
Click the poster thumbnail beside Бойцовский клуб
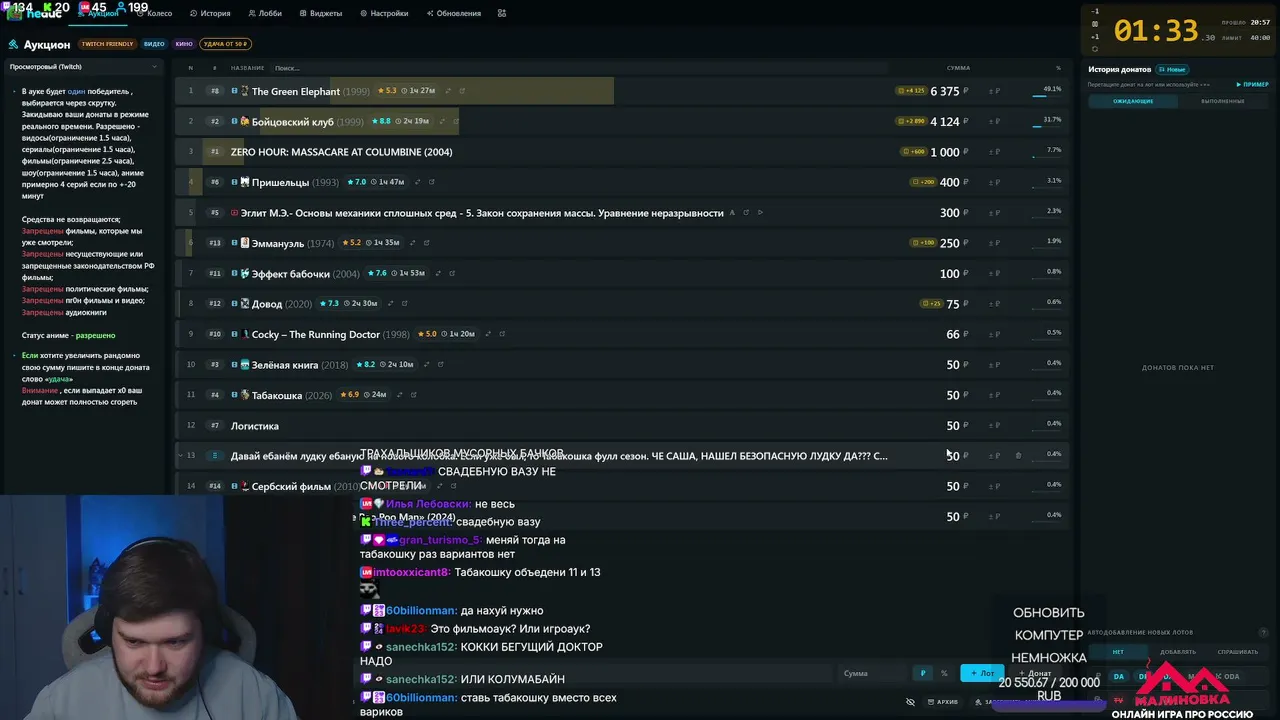[245, 121]
